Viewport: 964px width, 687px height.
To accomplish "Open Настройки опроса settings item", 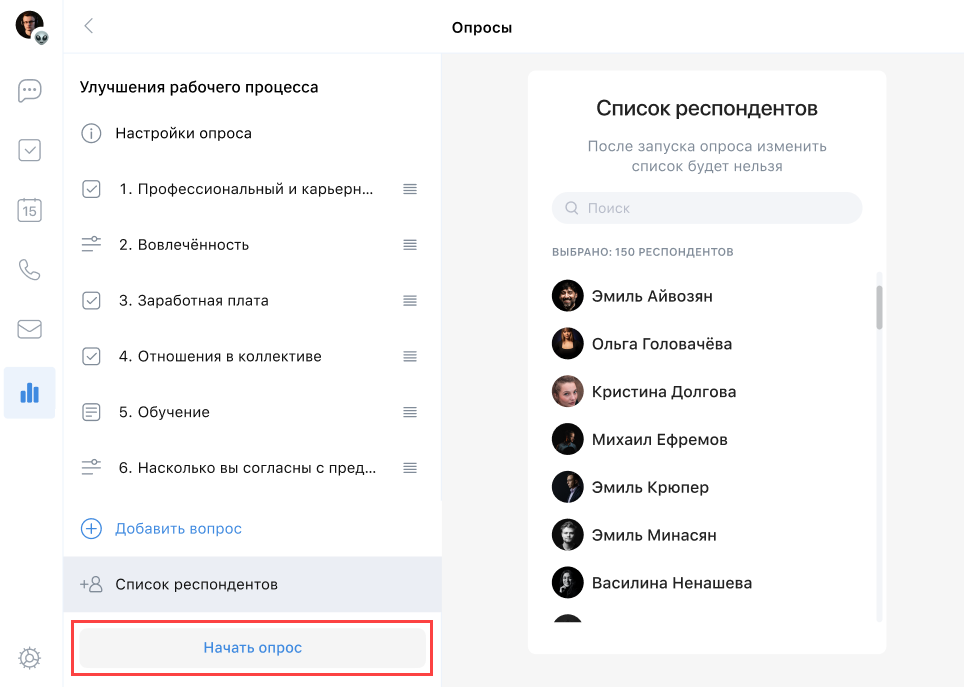I will click(183, 133).
